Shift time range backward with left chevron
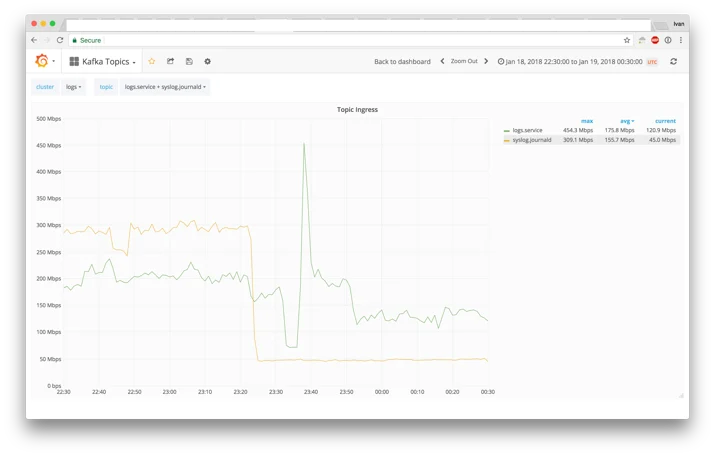Viewport: 715px width, 456px height. click(442, 61)
